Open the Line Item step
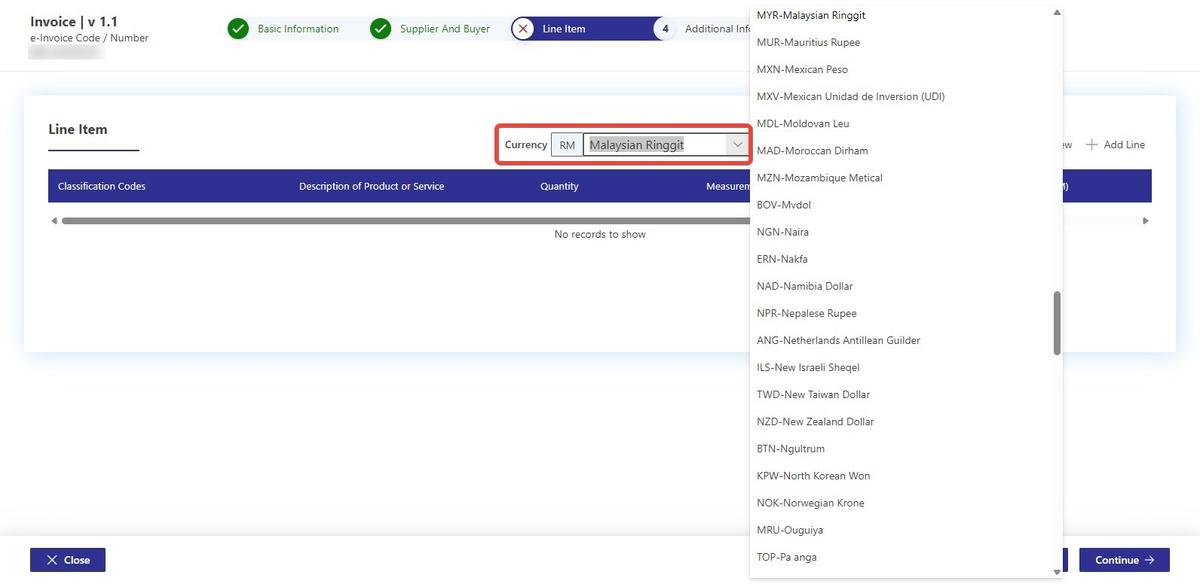This screenshot has height=584, width=1200. (564, 29)
